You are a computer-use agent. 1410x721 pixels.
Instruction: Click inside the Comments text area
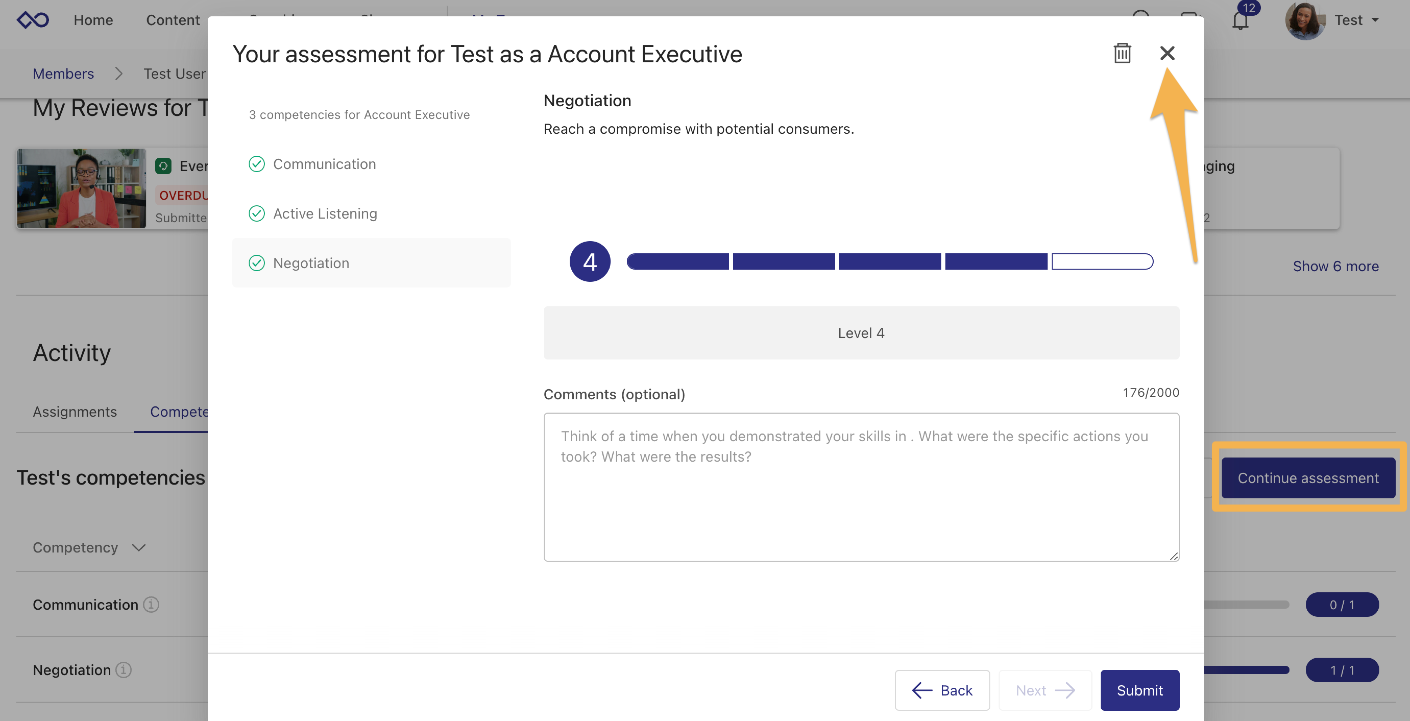point(861,487)
